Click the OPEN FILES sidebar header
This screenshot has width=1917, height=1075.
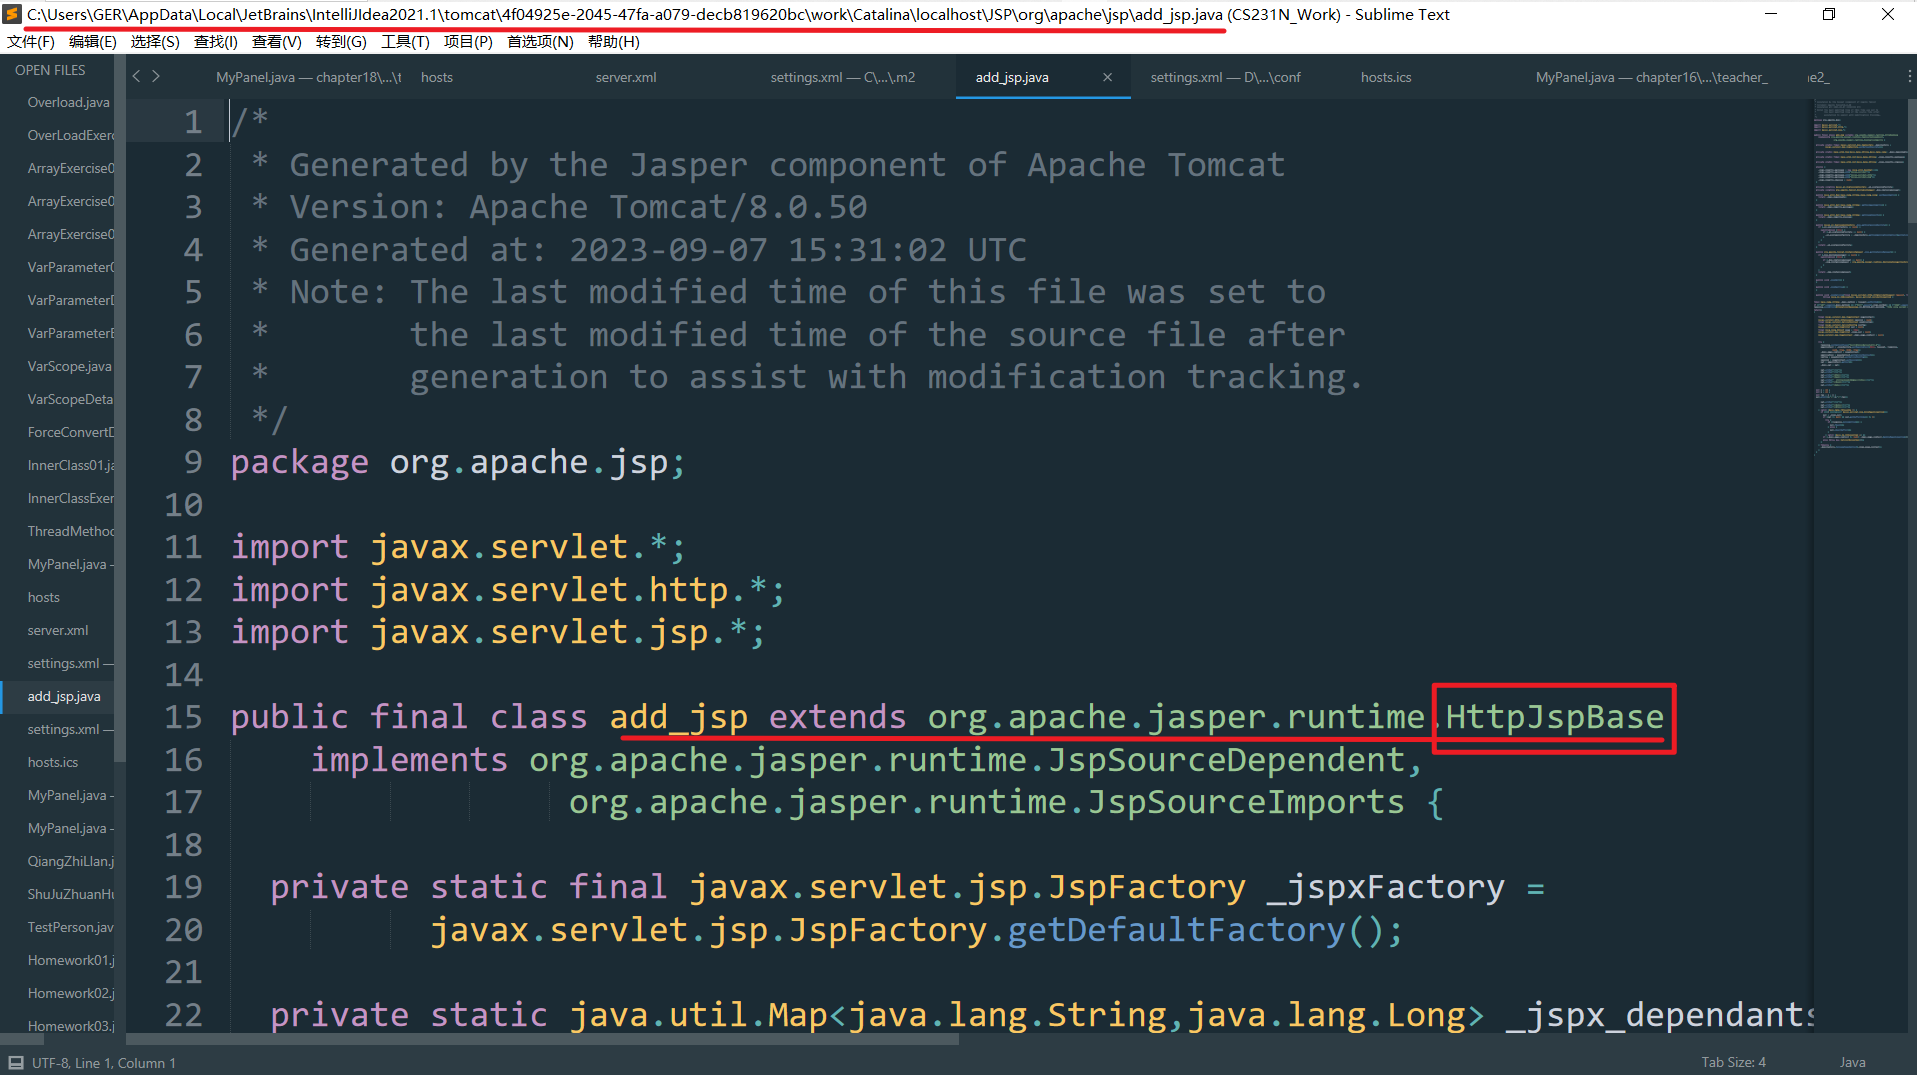(50, 70)
